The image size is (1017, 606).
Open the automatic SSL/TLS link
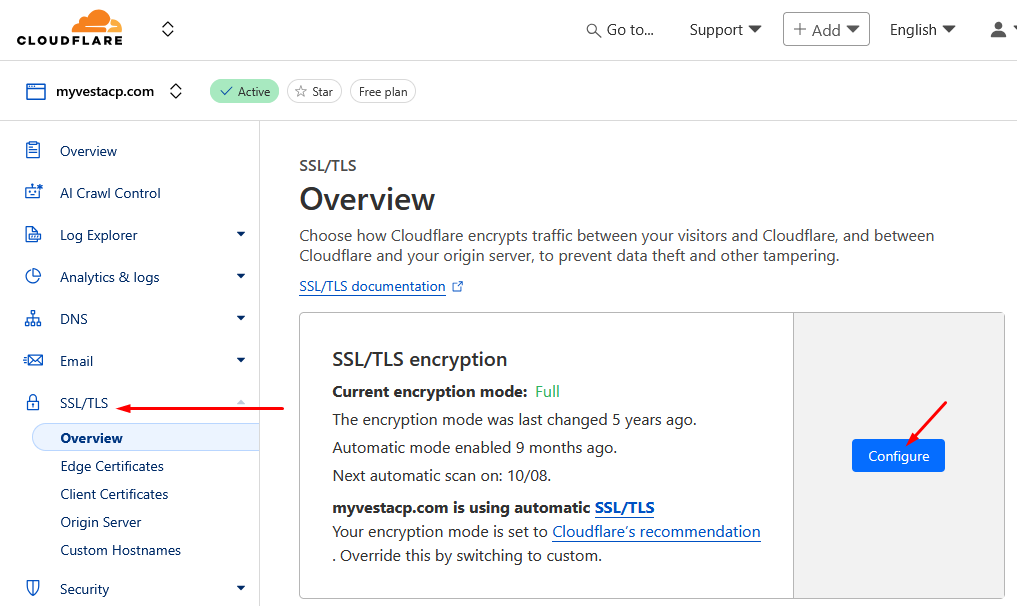pos(625,507)
